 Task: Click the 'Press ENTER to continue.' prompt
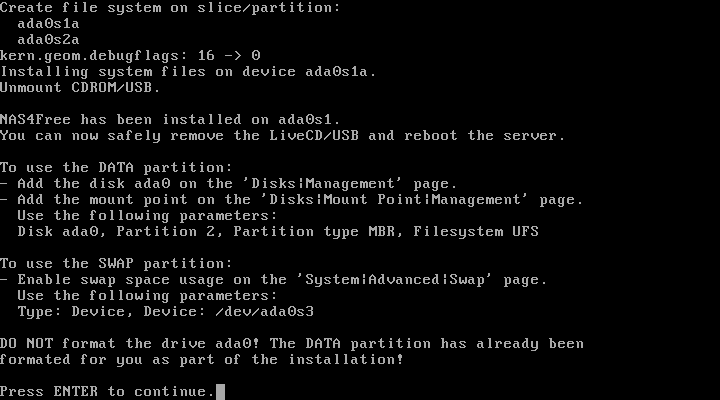pyautogui.click(x=108, y=392)
